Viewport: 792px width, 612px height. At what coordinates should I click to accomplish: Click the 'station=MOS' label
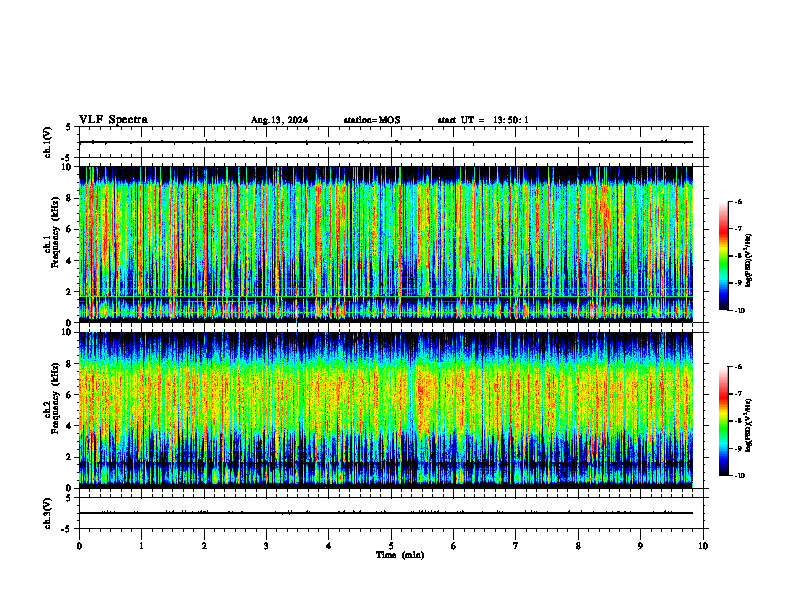372,120
